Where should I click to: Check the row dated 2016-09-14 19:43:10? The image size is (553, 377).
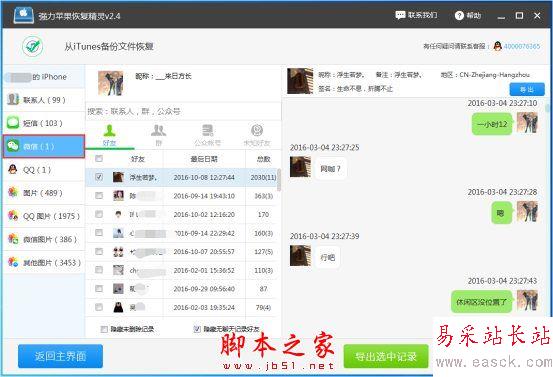pyautogui.click(x=99, y=196)
